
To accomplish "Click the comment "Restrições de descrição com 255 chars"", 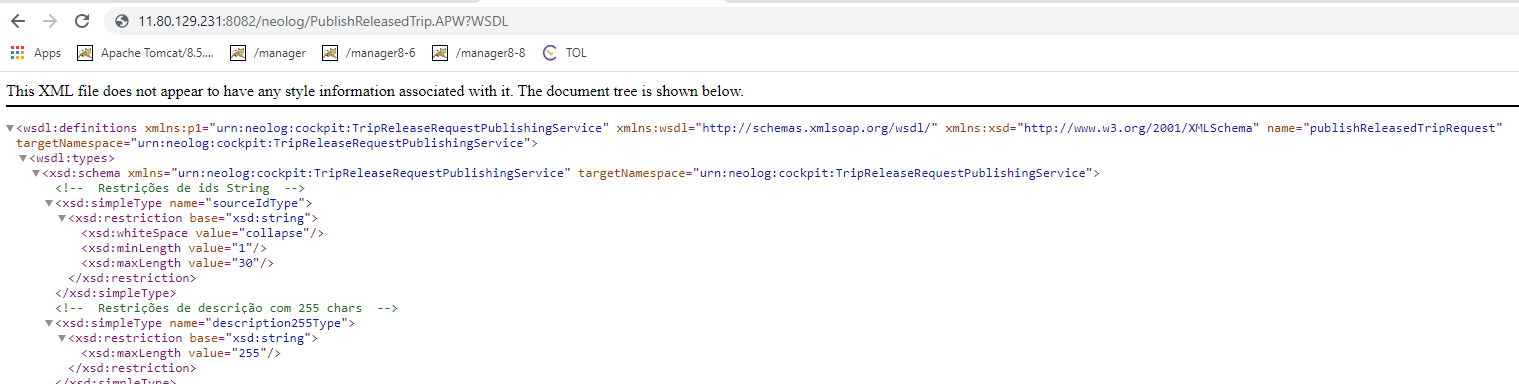I will (x=227, y=308).
